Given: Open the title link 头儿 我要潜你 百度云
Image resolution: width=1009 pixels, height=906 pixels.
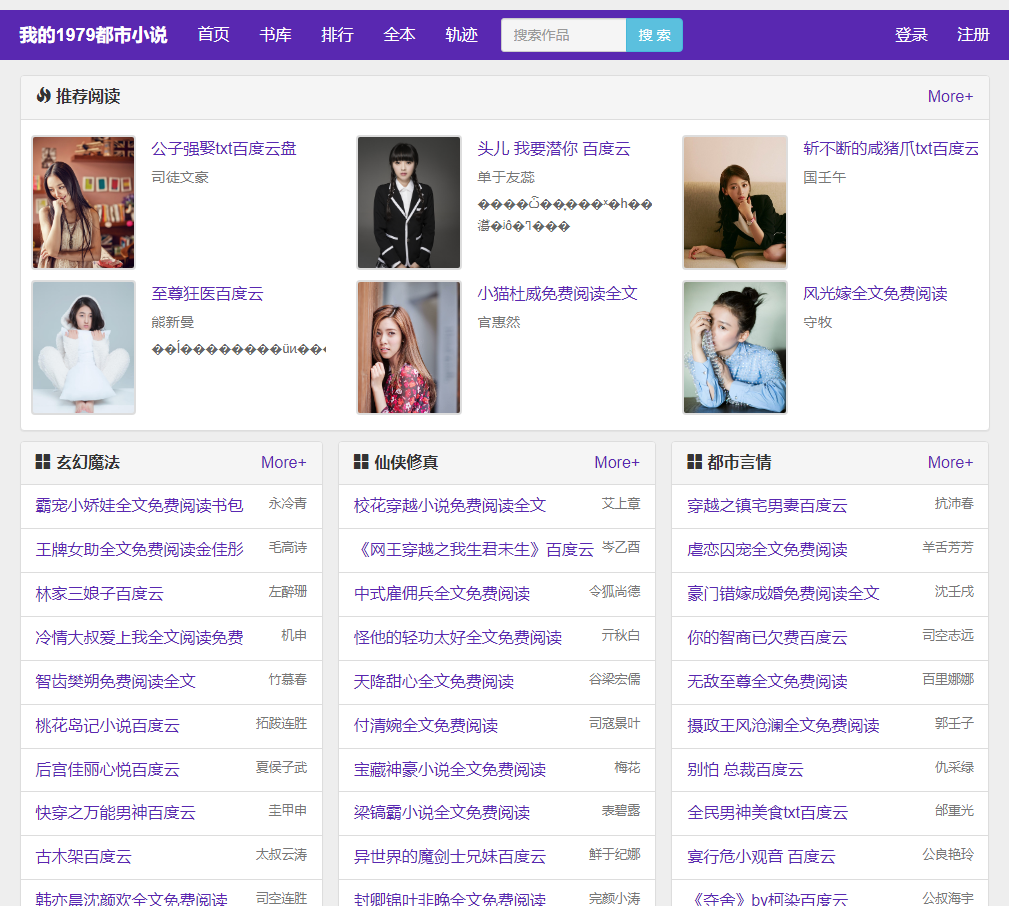Looking at the screenshot, I should tap(553, 149).
